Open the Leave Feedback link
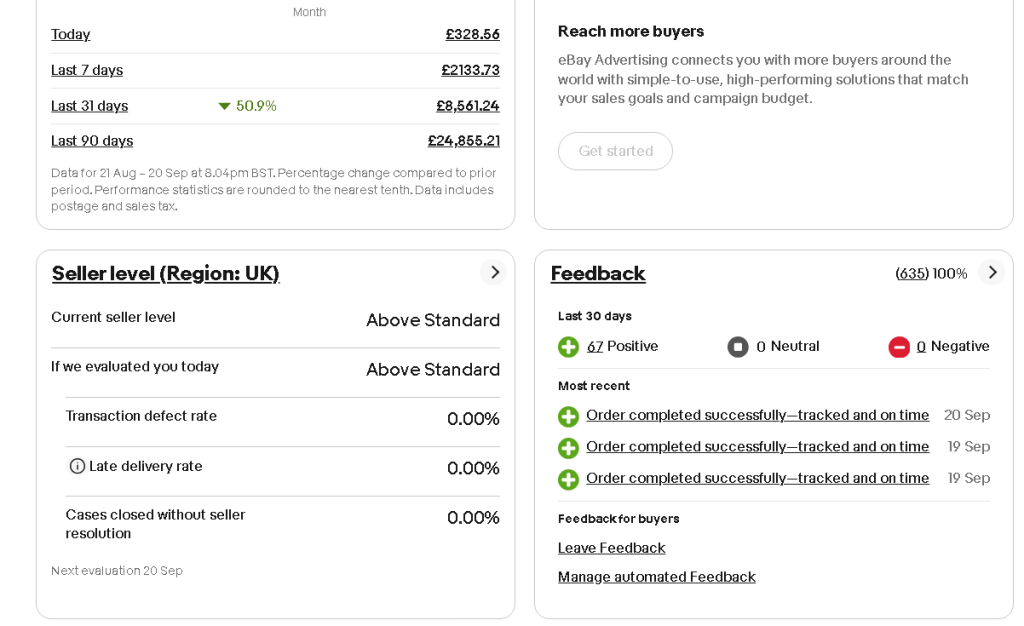Image resolution: width=1024 pixels, height=626 pixels. pyautogui.click(x=611, y=548)
